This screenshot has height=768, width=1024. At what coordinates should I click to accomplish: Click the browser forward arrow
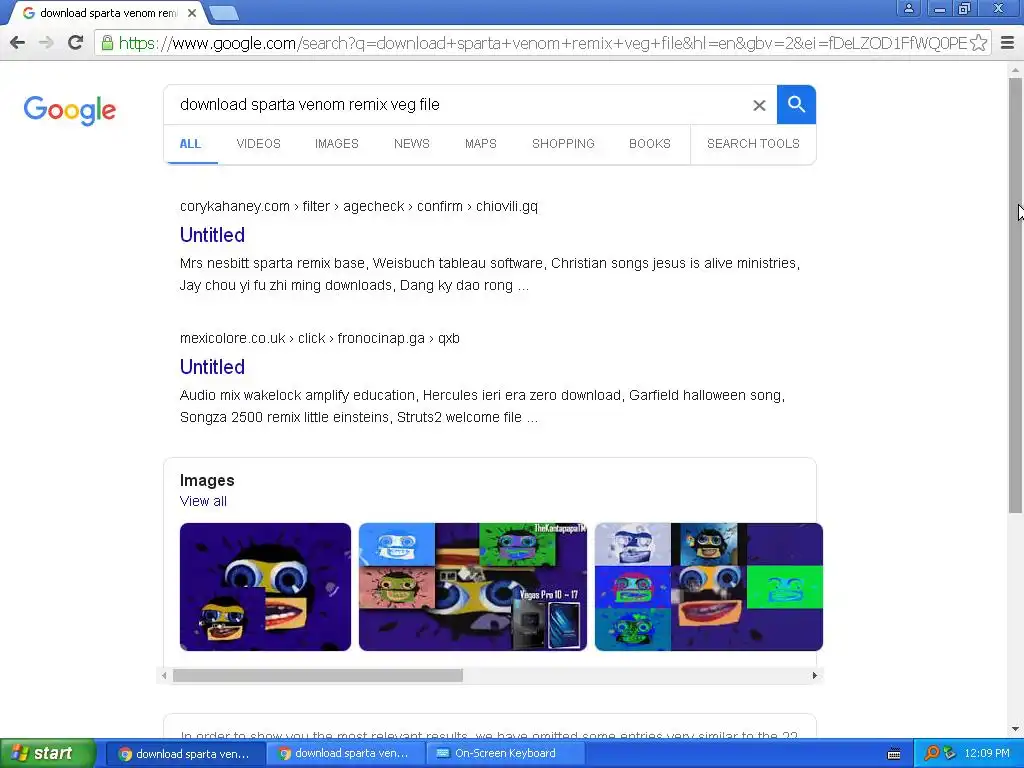46,43
